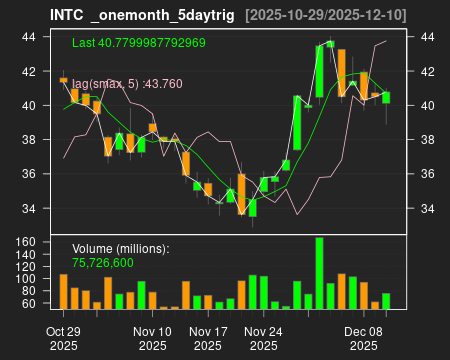Click the volume axis label "100"
This screenshot has width=450, height=360.
[x=25, y=279]
